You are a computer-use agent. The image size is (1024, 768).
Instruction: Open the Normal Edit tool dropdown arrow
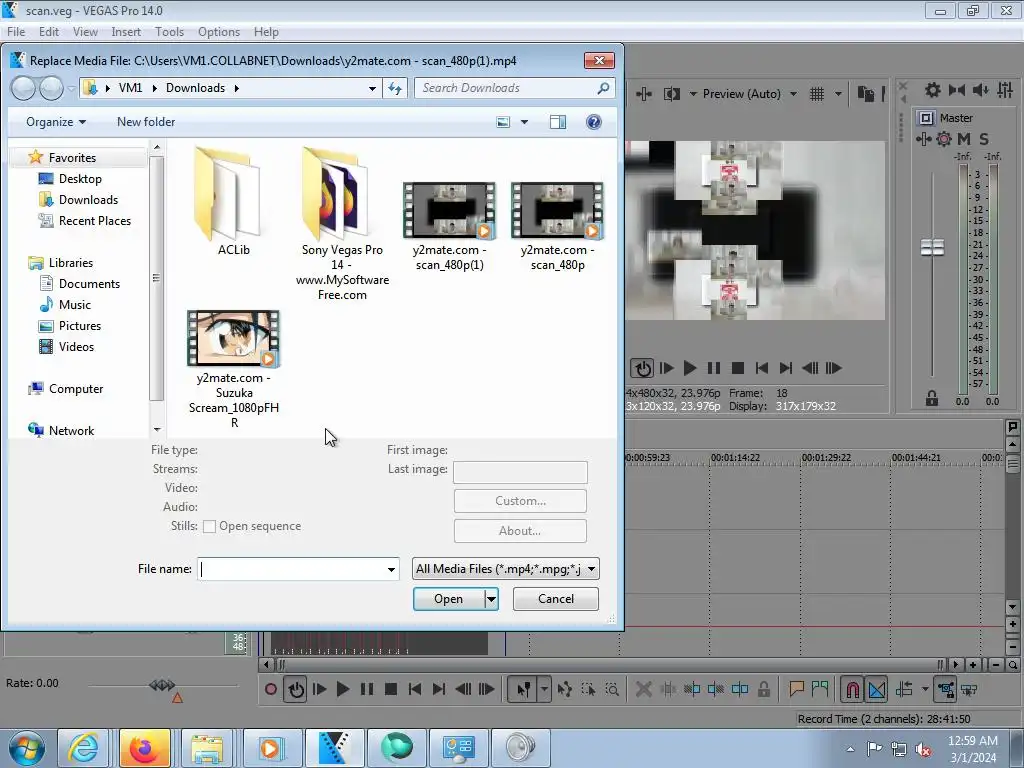tap(544, 689)
